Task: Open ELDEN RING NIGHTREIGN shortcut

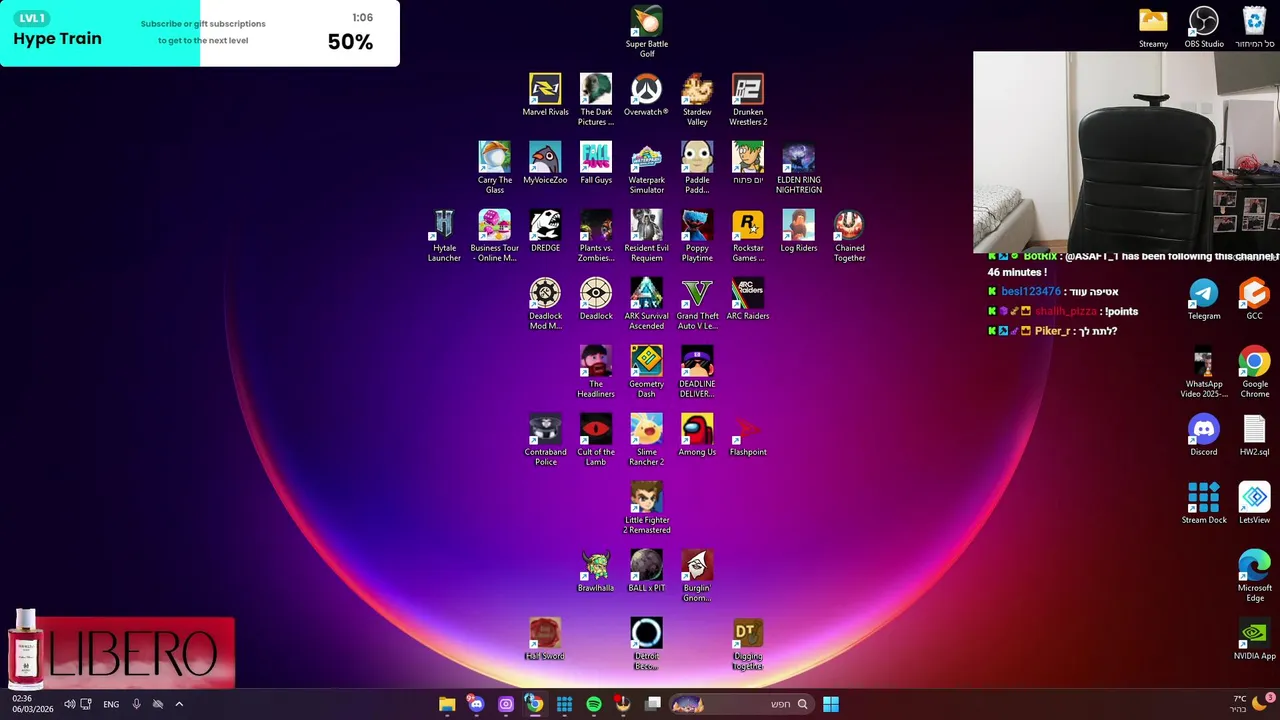Action: click(x=799, y=167)
